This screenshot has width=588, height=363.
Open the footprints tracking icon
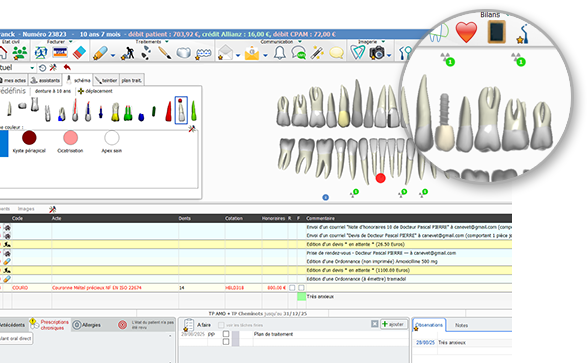coord(146,52)
